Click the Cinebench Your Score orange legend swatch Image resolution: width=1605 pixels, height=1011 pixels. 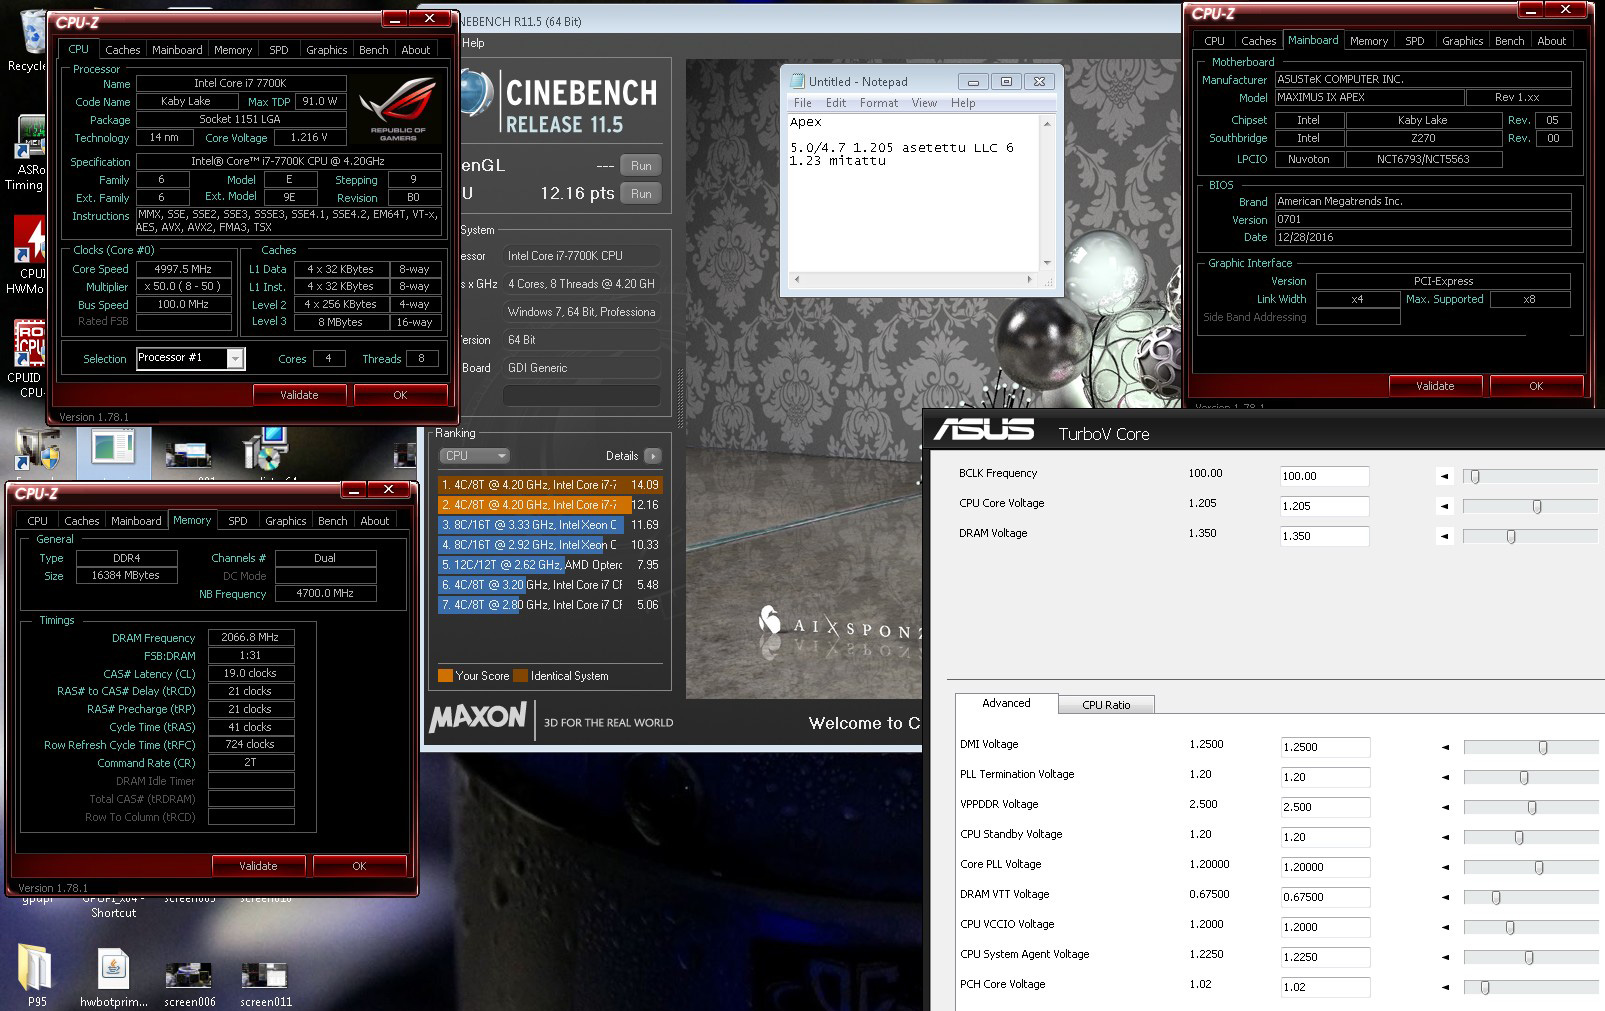pos(445,676)
